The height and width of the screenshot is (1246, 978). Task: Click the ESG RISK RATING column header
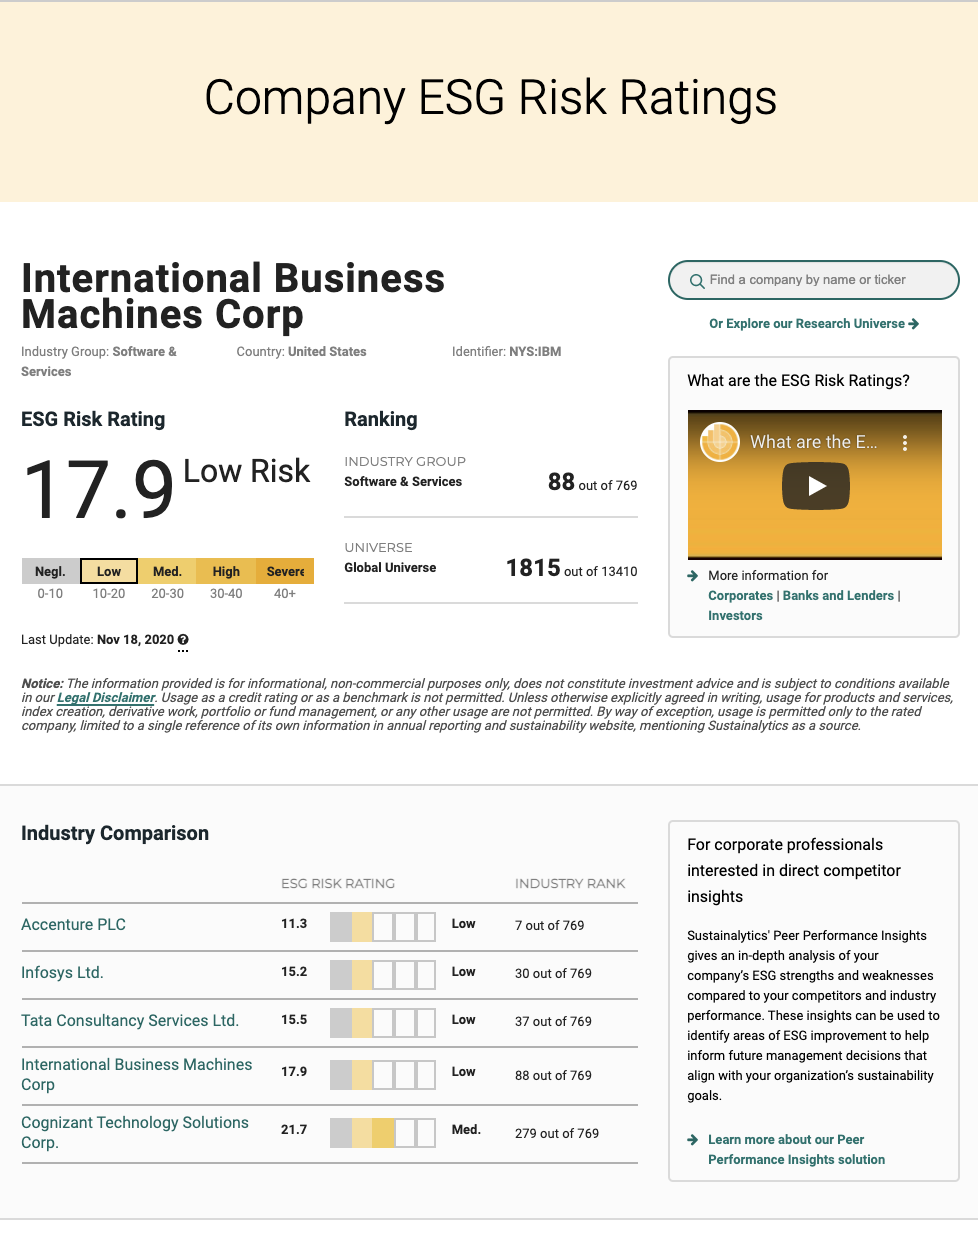pos(338,884)
